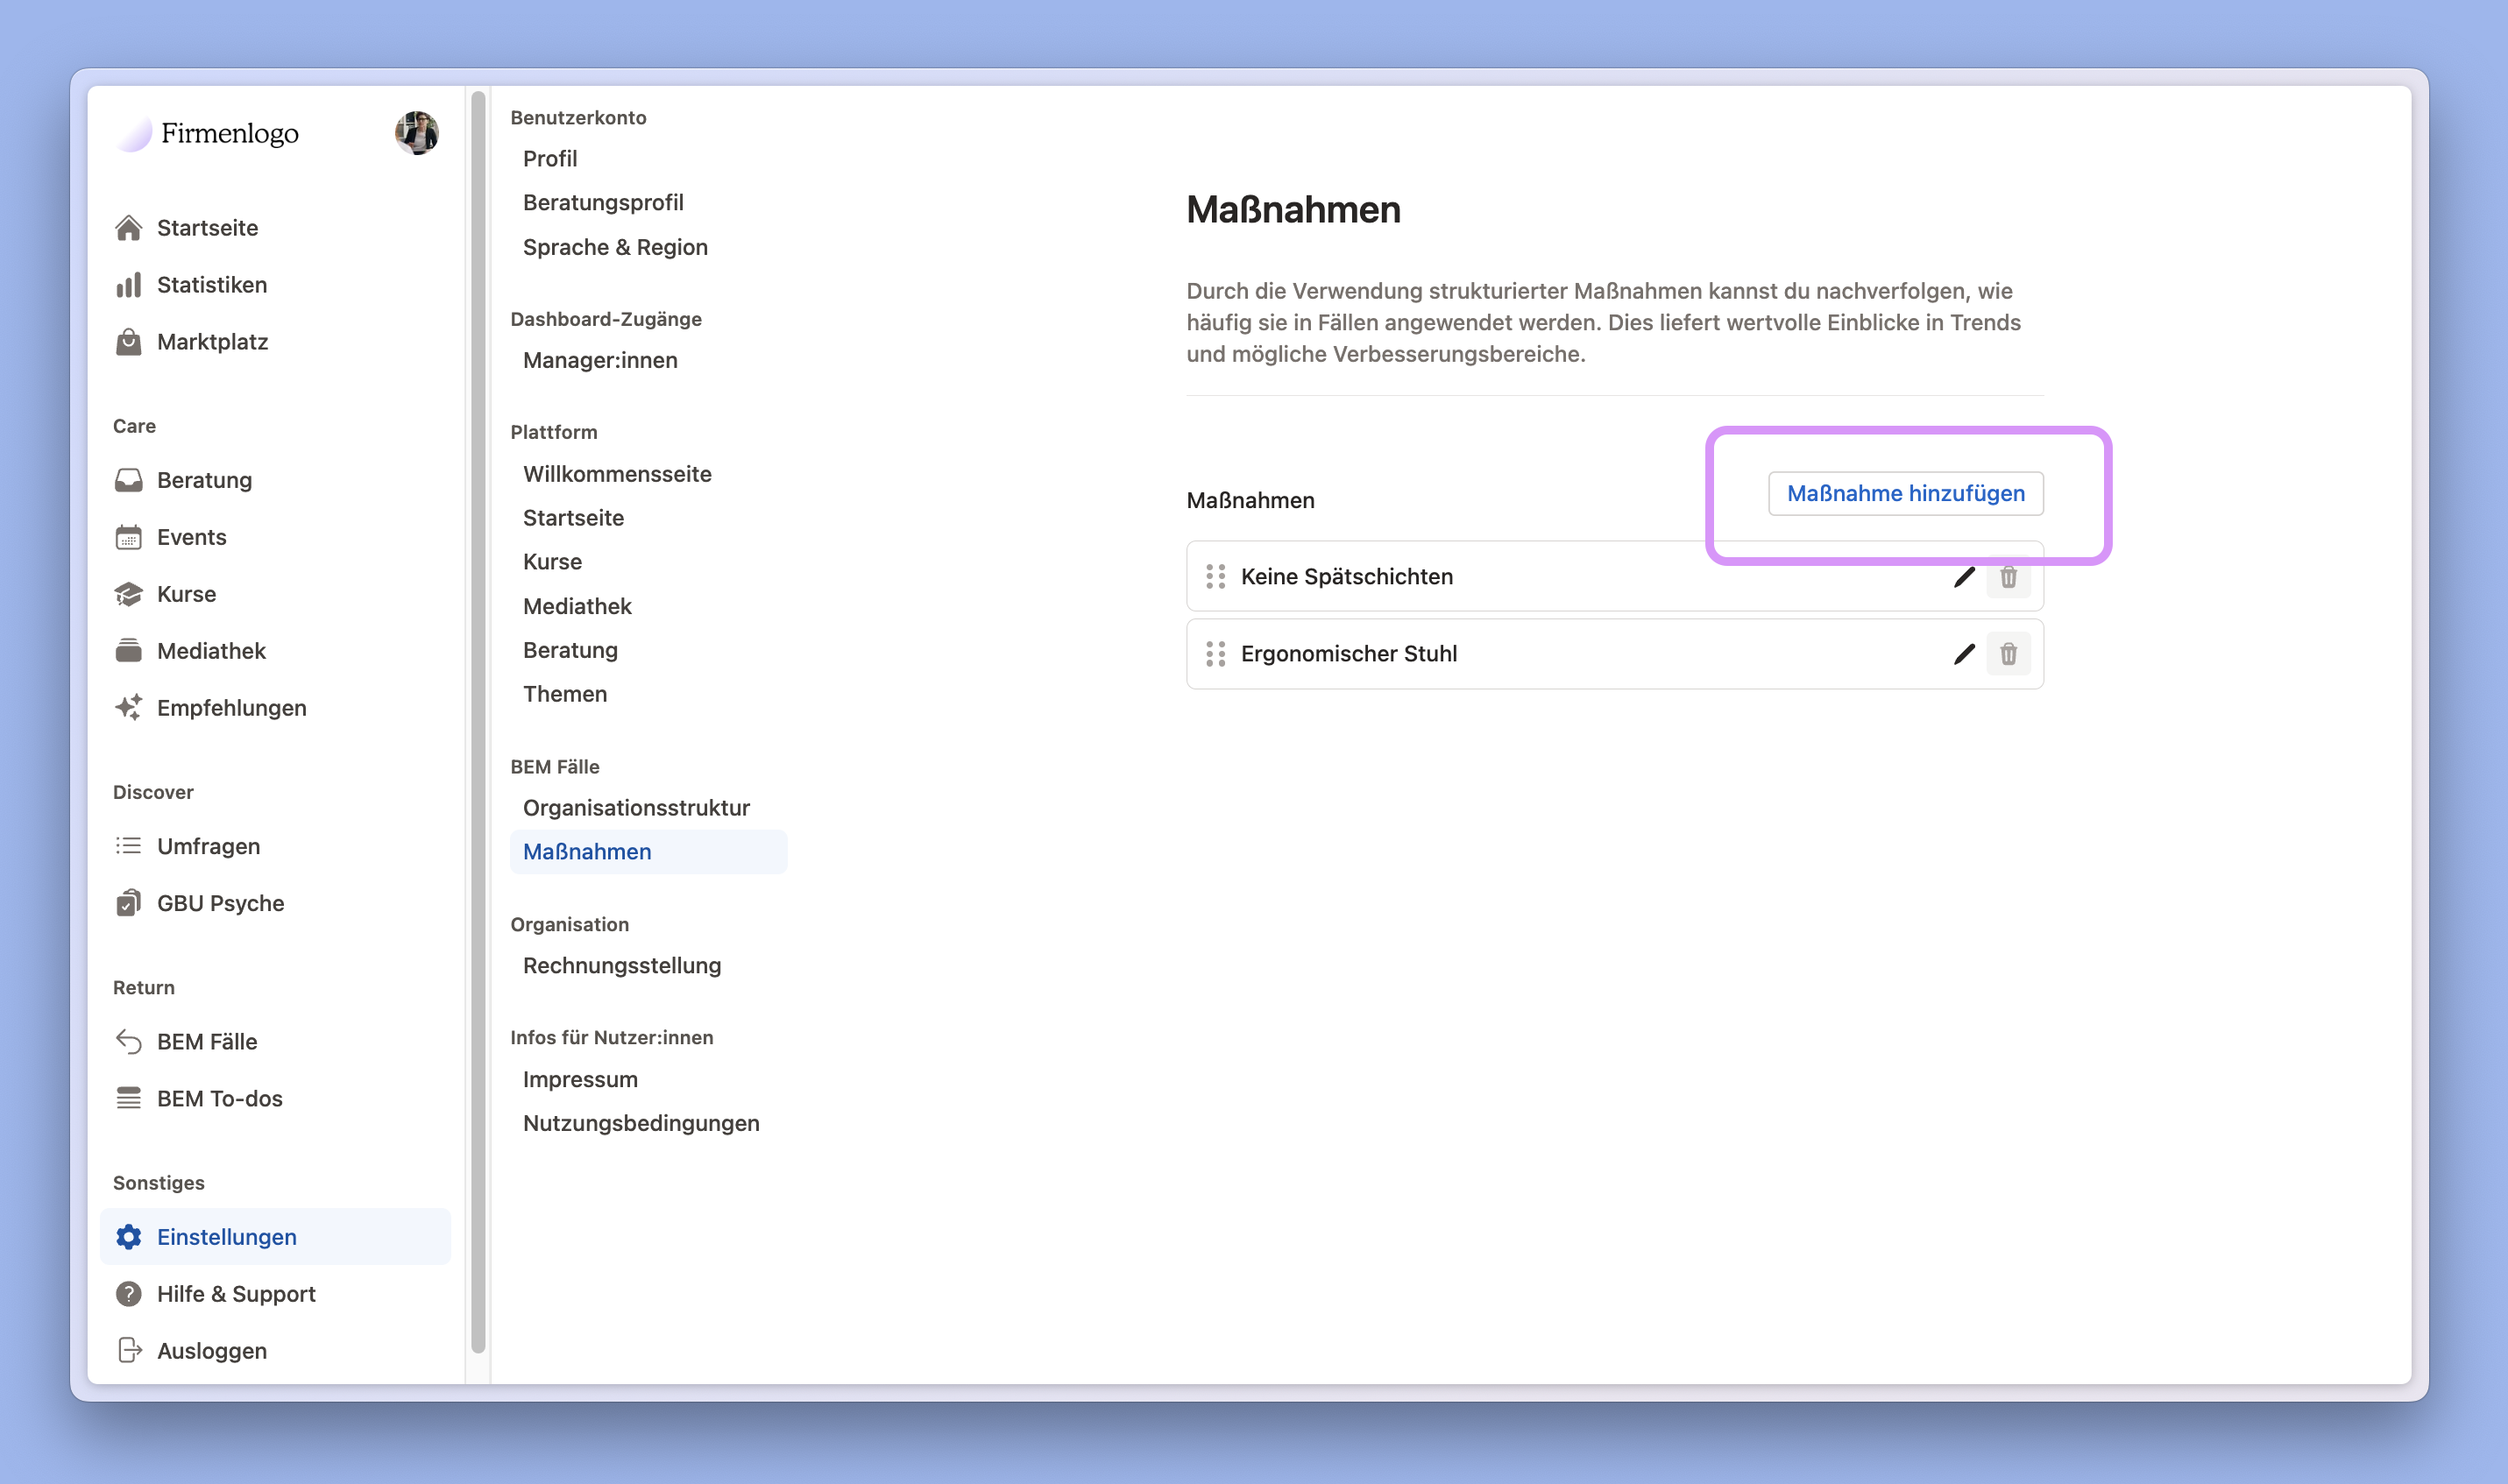Open Rechnungsstellung settings page
Image resolution: width=2508 pixels, height=1484 pixels.
pyautogui.click(x=621, y=966)
